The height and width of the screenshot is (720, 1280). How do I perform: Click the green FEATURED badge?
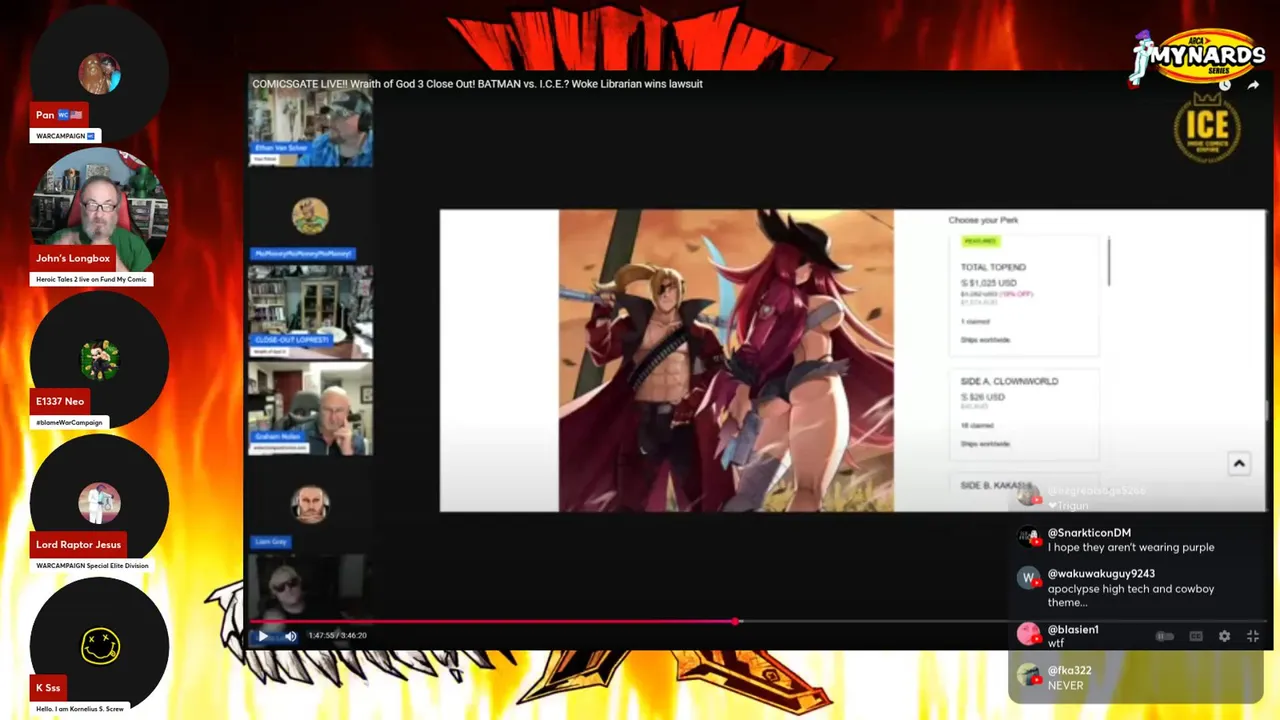pos(980,241)
